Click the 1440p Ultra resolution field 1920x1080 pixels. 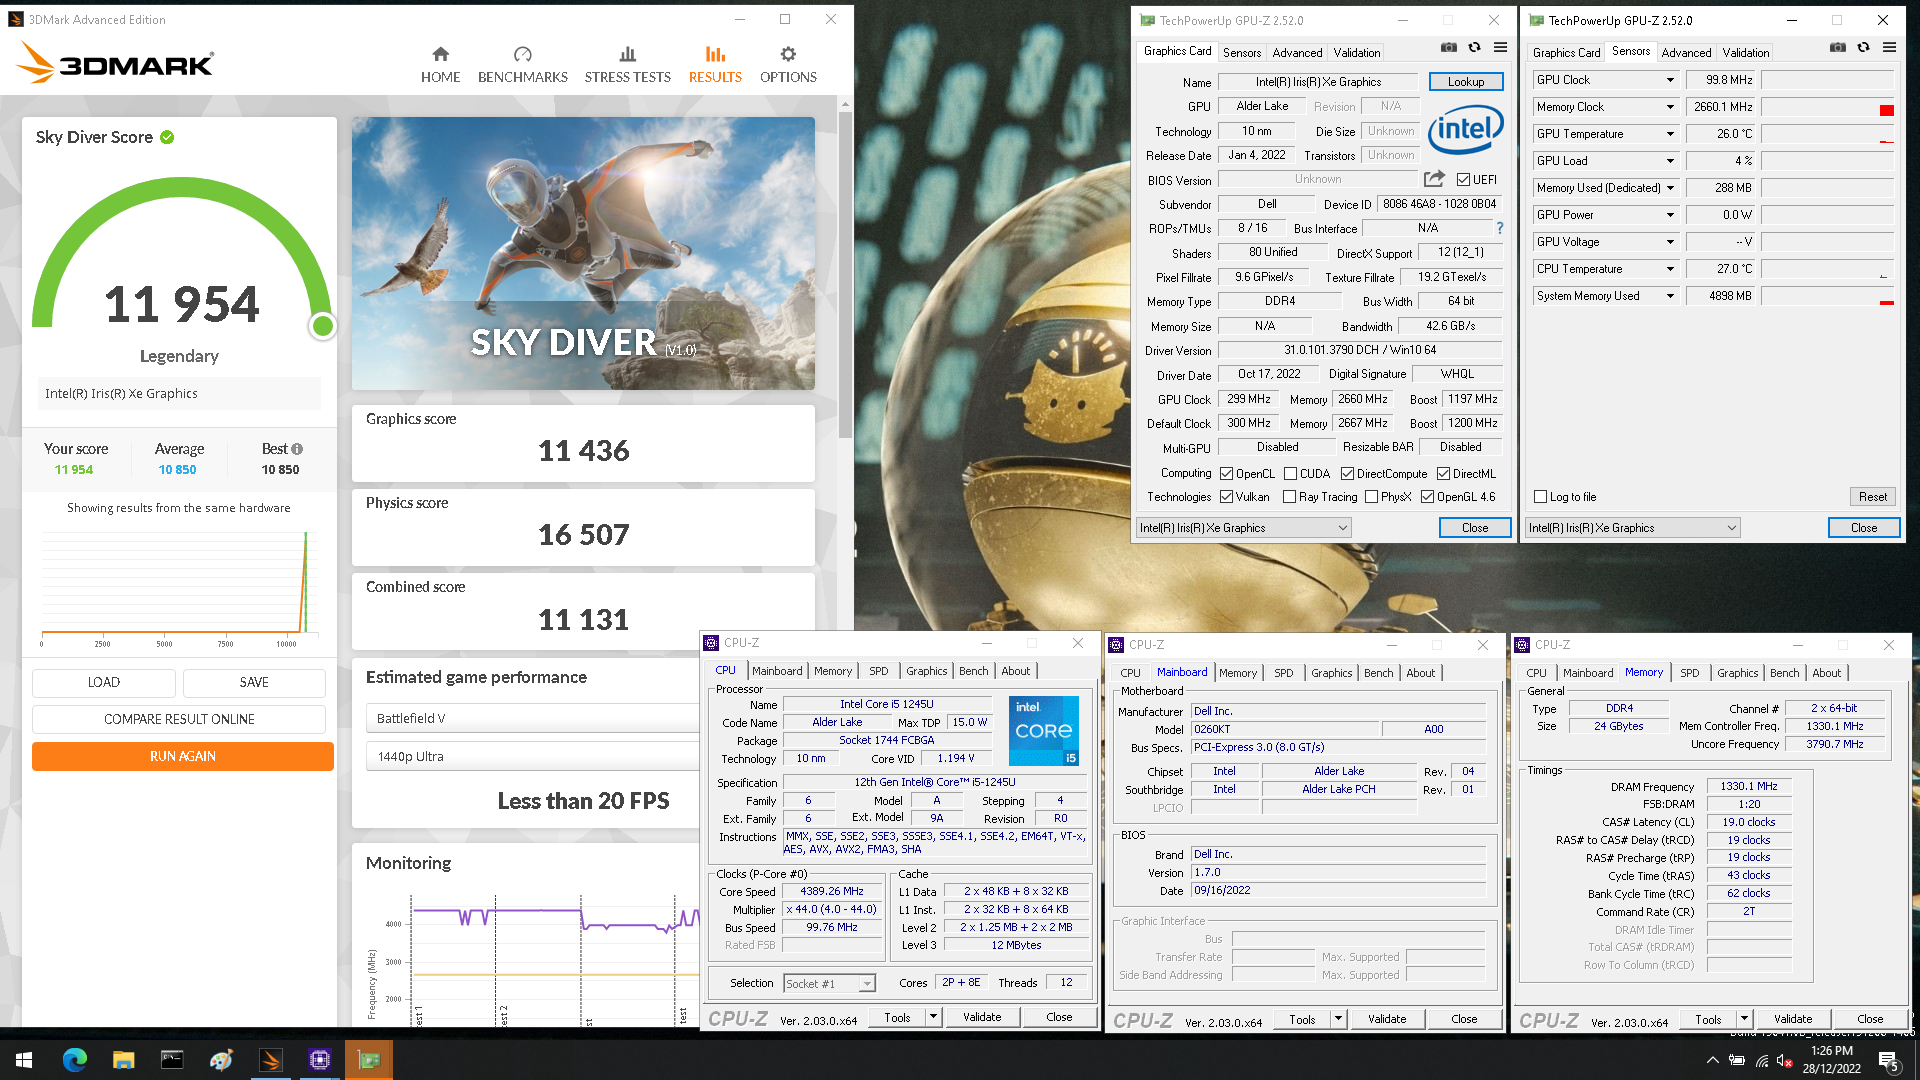532,756
